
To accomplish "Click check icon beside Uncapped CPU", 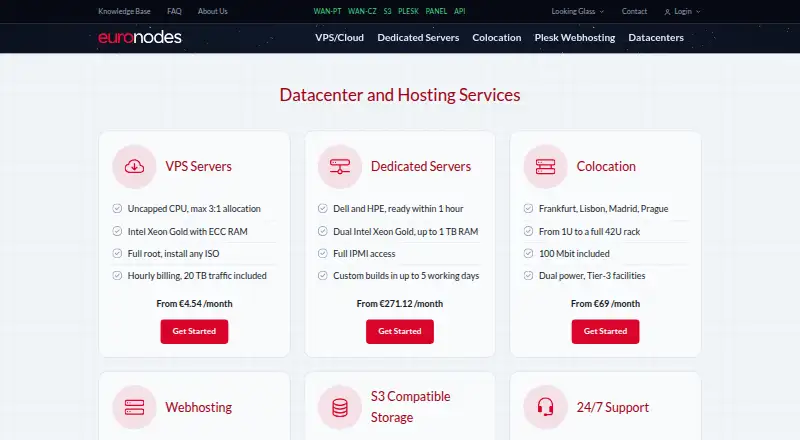I will [117, 208].
